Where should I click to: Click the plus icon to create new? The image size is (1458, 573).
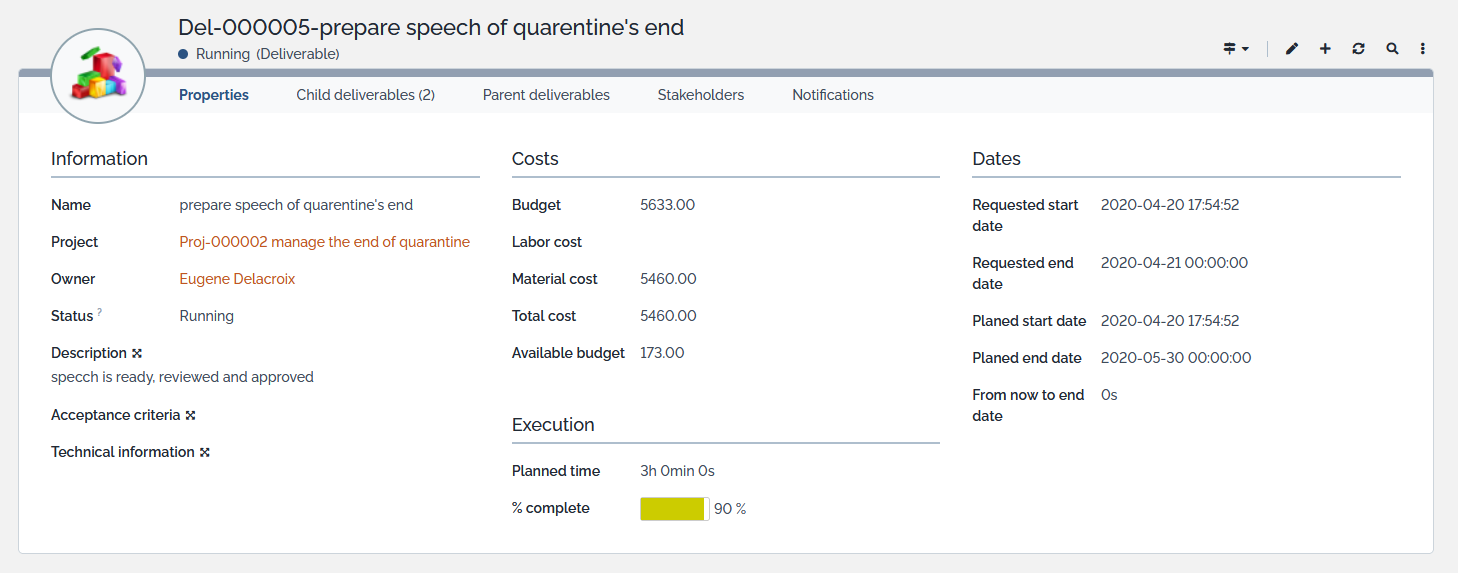tap(1325, 49)
